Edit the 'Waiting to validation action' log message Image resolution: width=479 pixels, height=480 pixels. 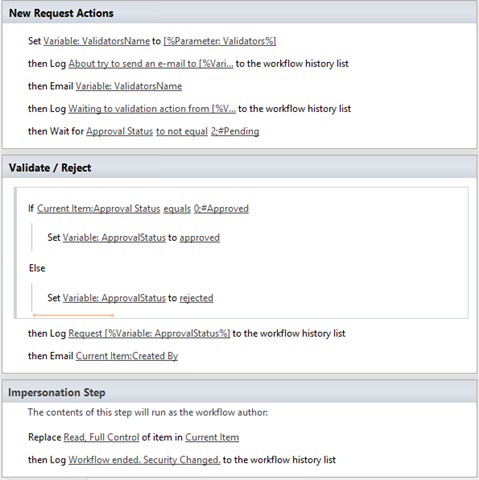click(x=152, y=109)
